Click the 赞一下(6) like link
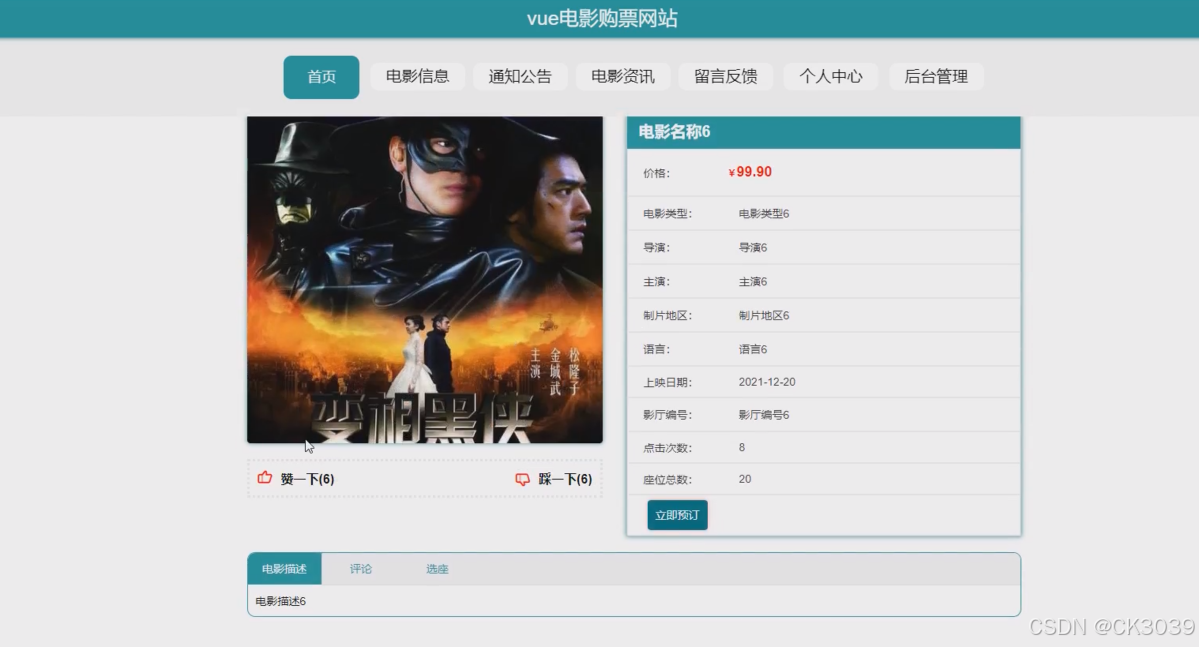Image resolution: width=1199 pixels, height=647 pixels. pos(307,479)
